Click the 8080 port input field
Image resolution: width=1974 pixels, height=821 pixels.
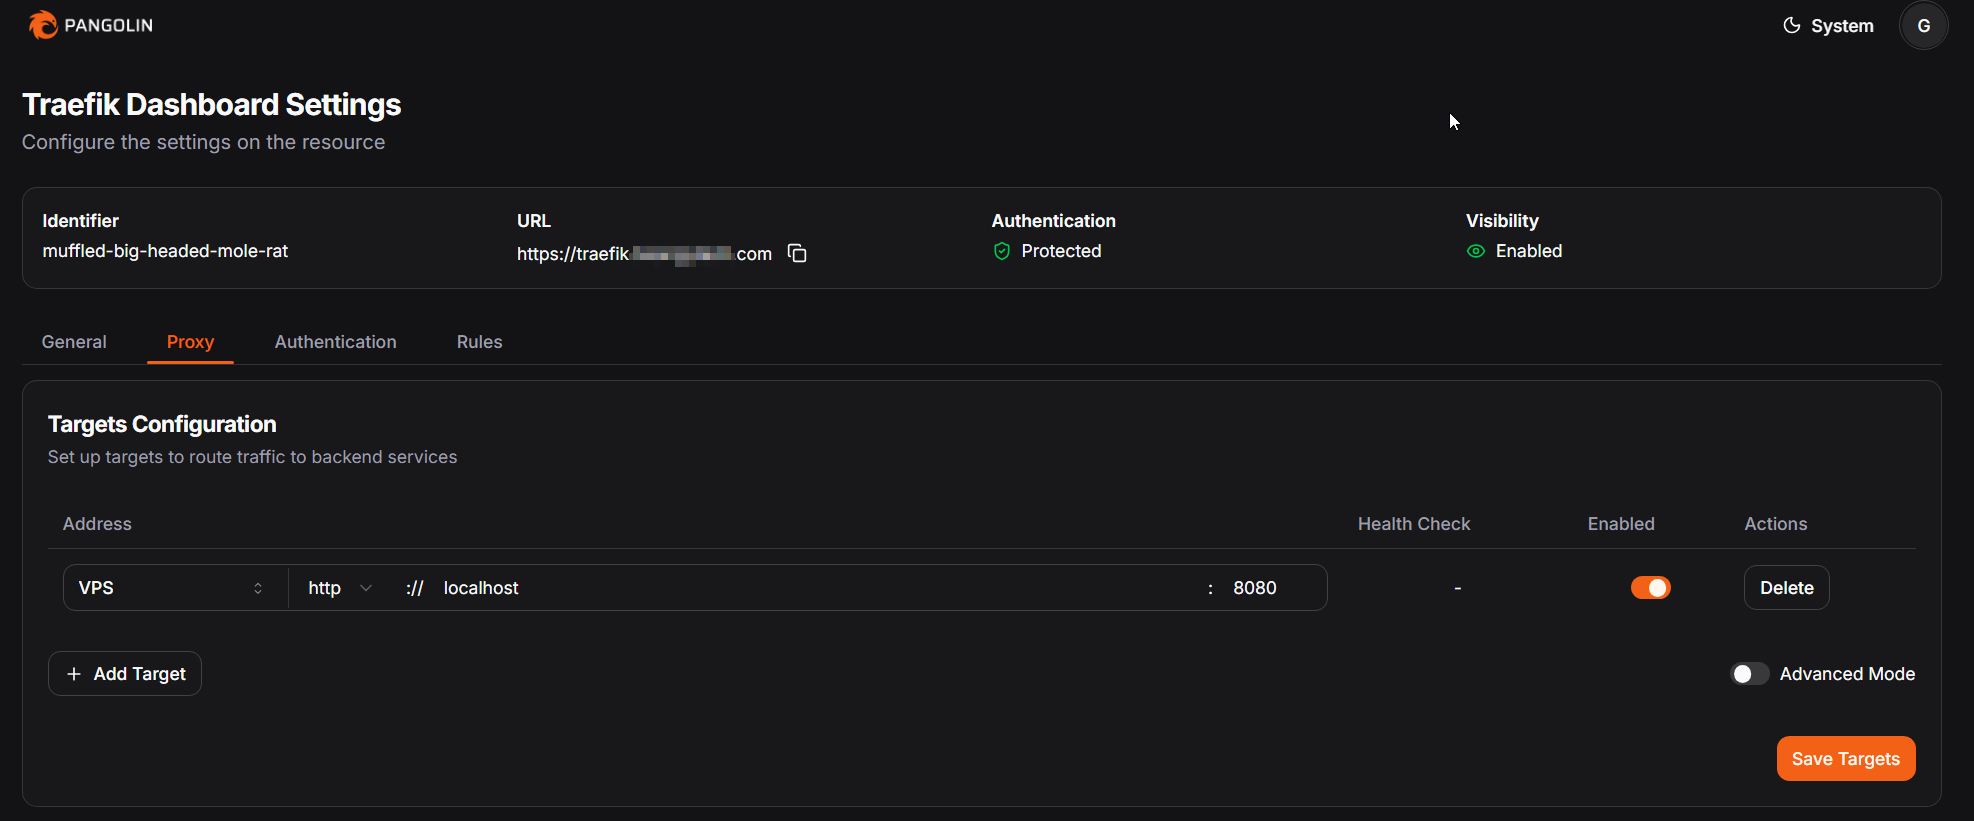pyautogui.click(x=1273, y=588)
